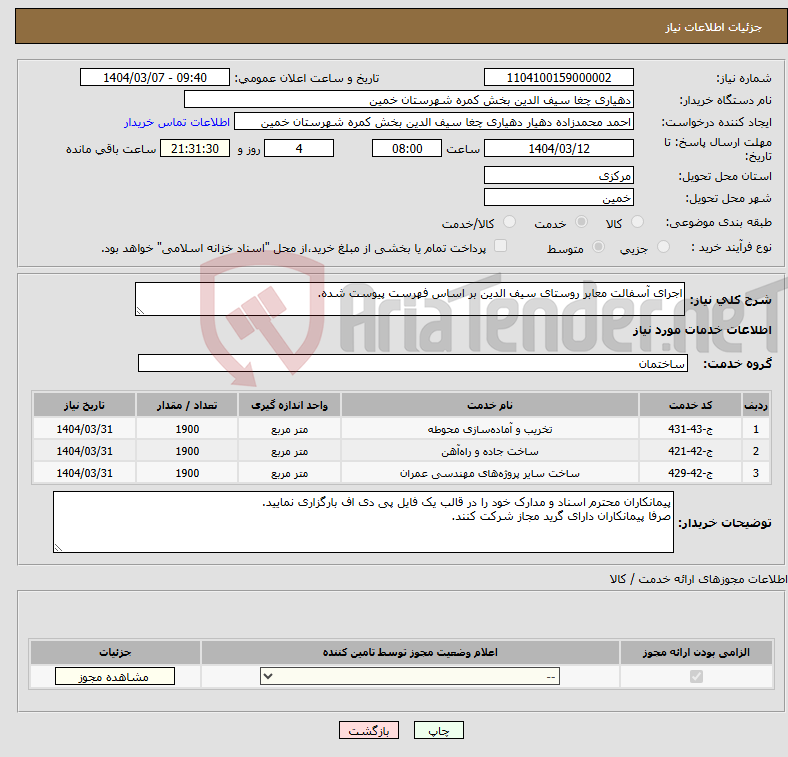The width and height of the screenshot is (788, 757).
Task: Click the واحد اندازه گیری column header
Action: (x=289, y=405)
